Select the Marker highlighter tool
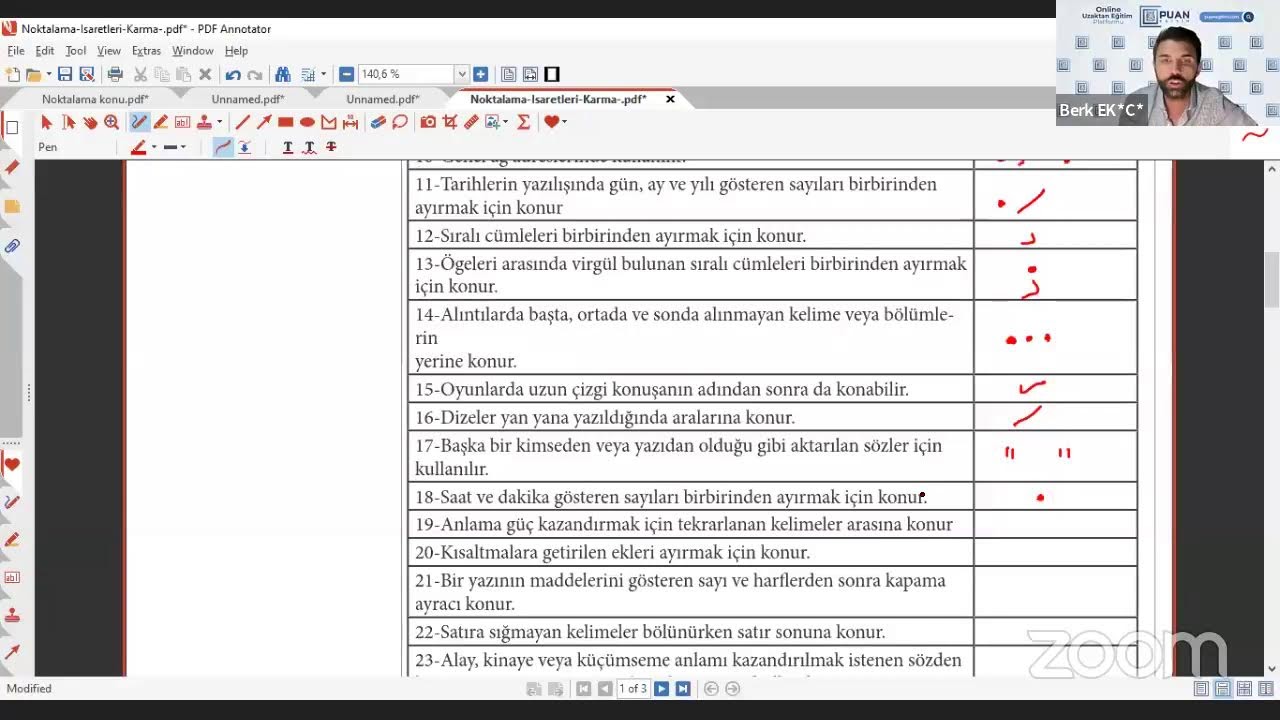The image size is (1280, 720). click(161, 122)
